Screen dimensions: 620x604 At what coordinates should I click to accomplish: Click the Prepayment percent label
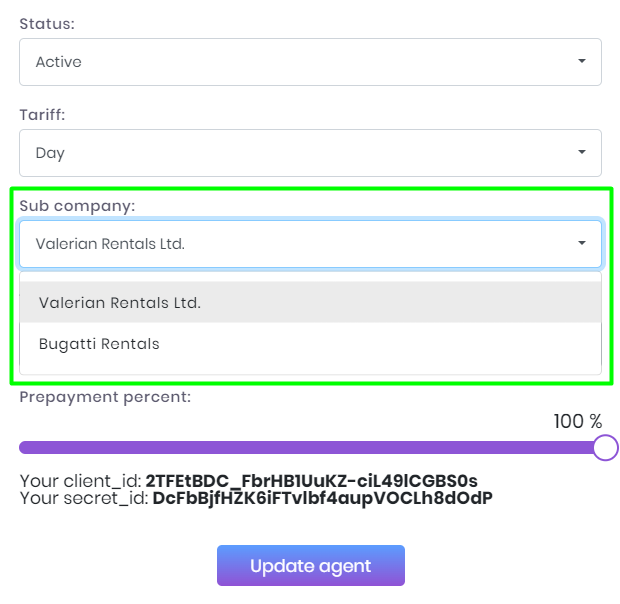[105, 397]
